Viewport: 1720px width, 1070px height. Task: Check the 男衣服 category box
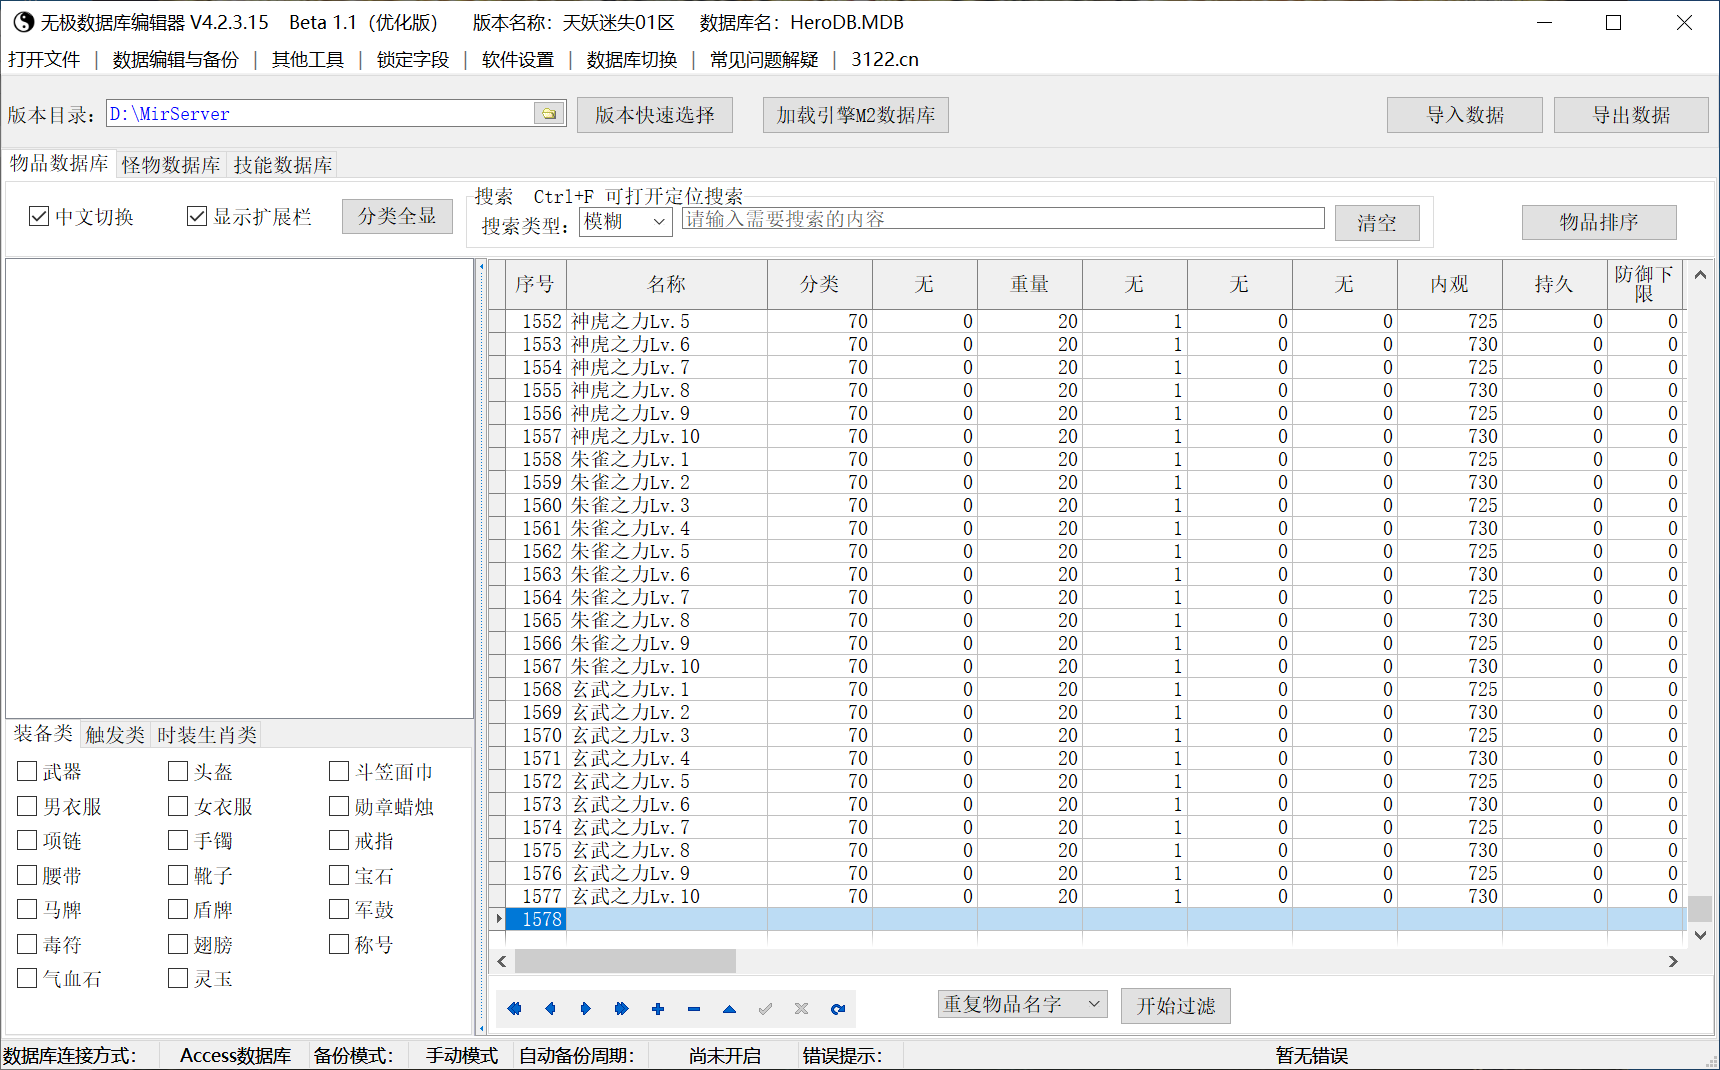[x=27, y=806]
